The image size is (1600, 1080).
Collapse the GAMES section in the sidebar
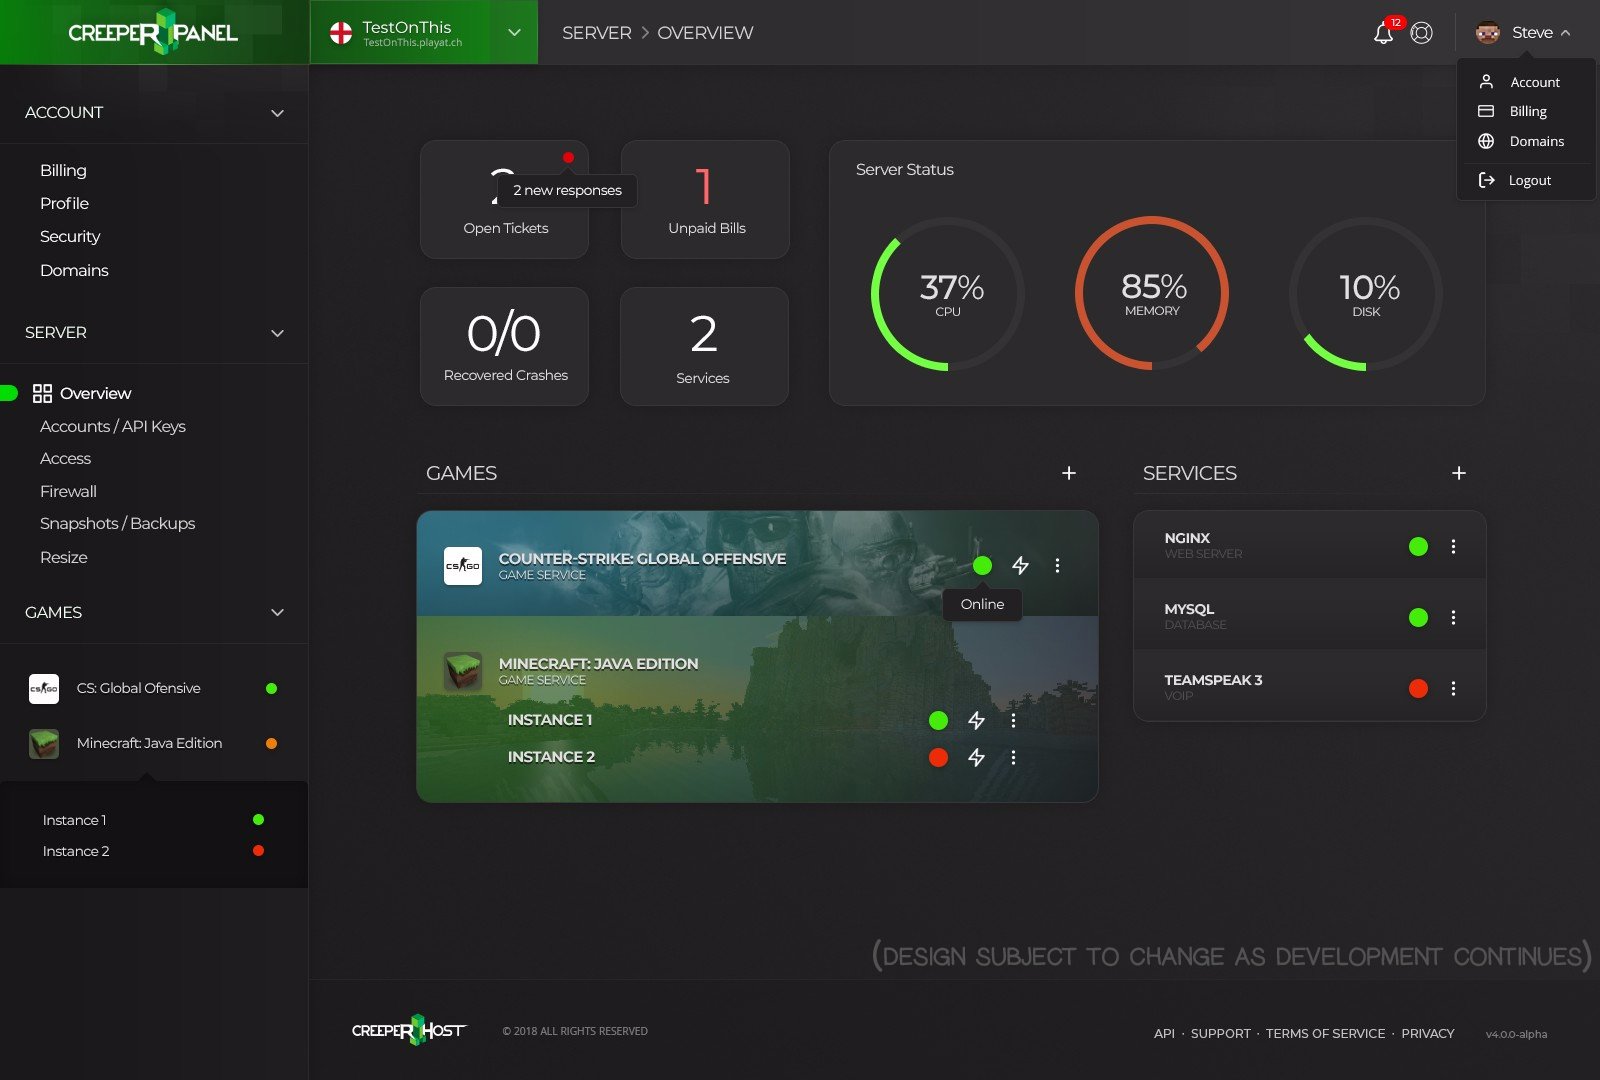278,612
